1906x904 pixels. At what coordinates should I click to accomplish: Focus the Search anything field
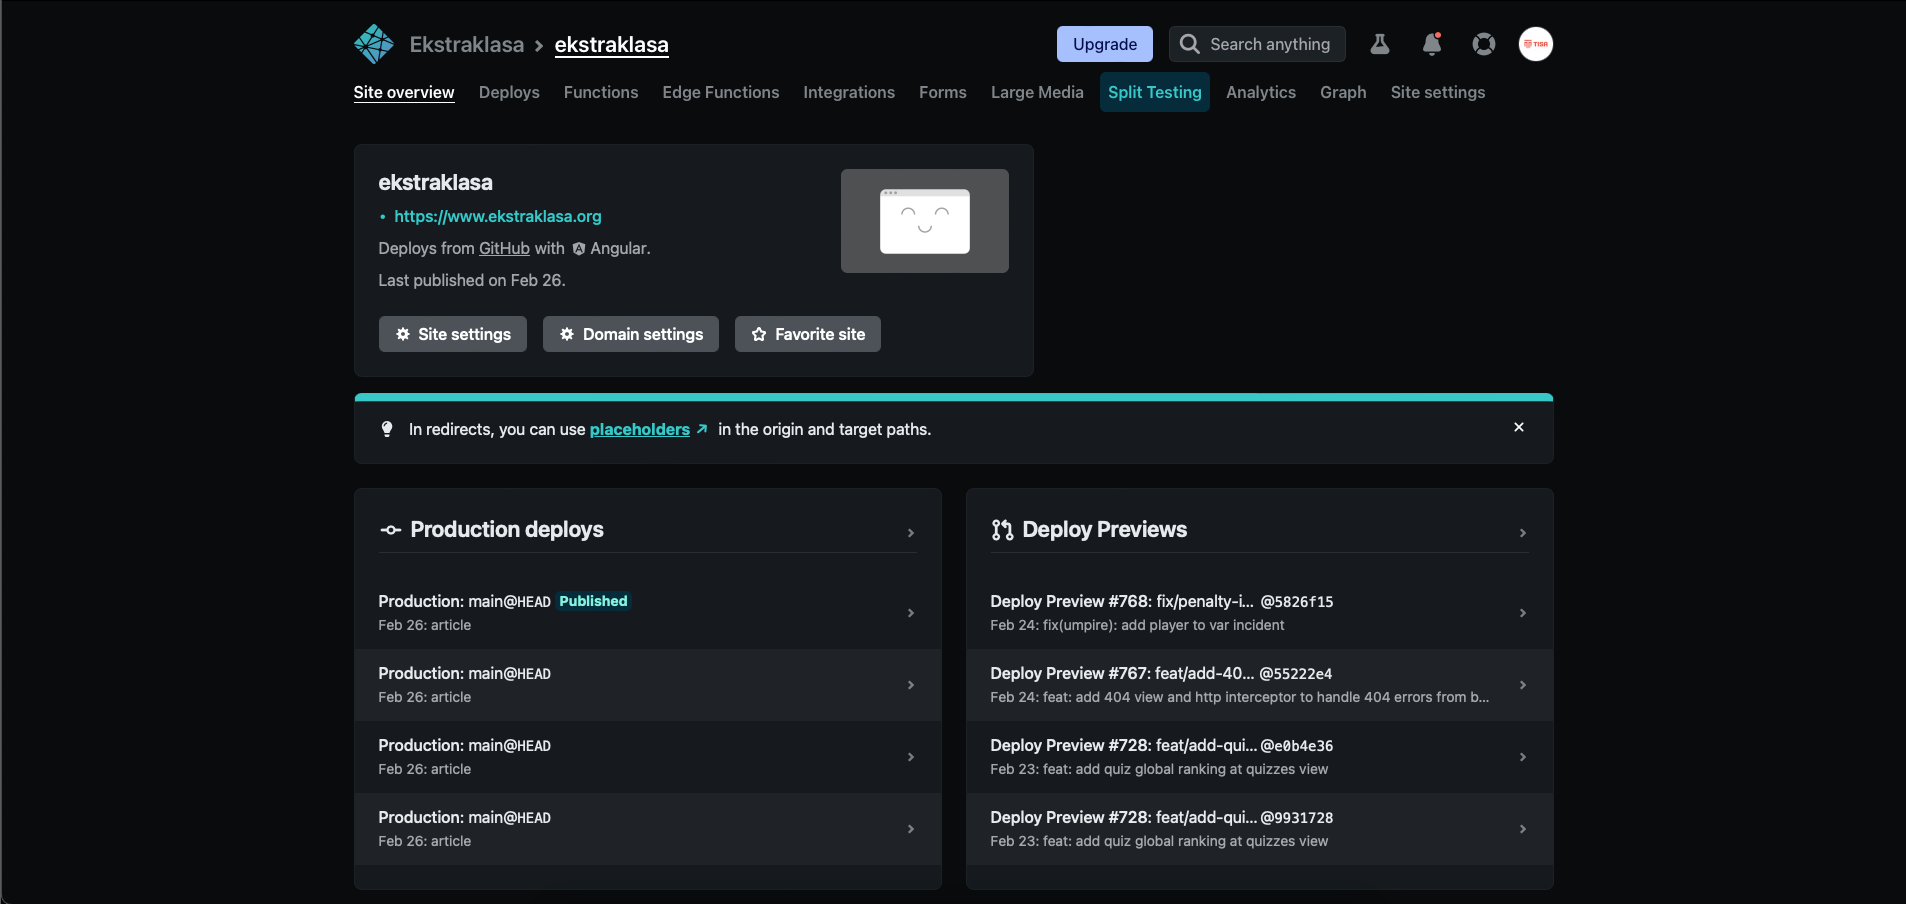[x=1257, y=44]
